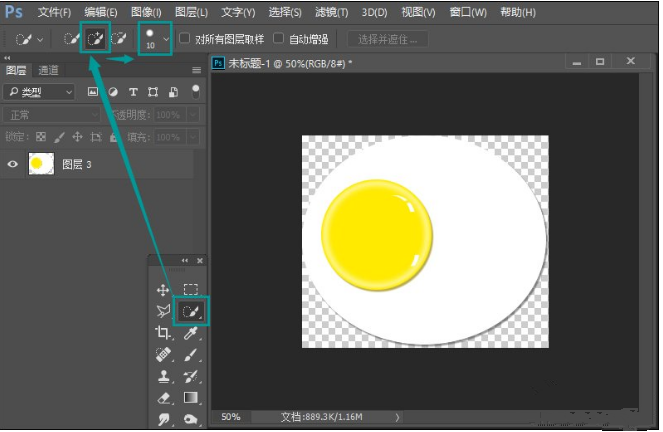Enable 自动增强 checkbox

pyautogui.click(x=279, y=39)
